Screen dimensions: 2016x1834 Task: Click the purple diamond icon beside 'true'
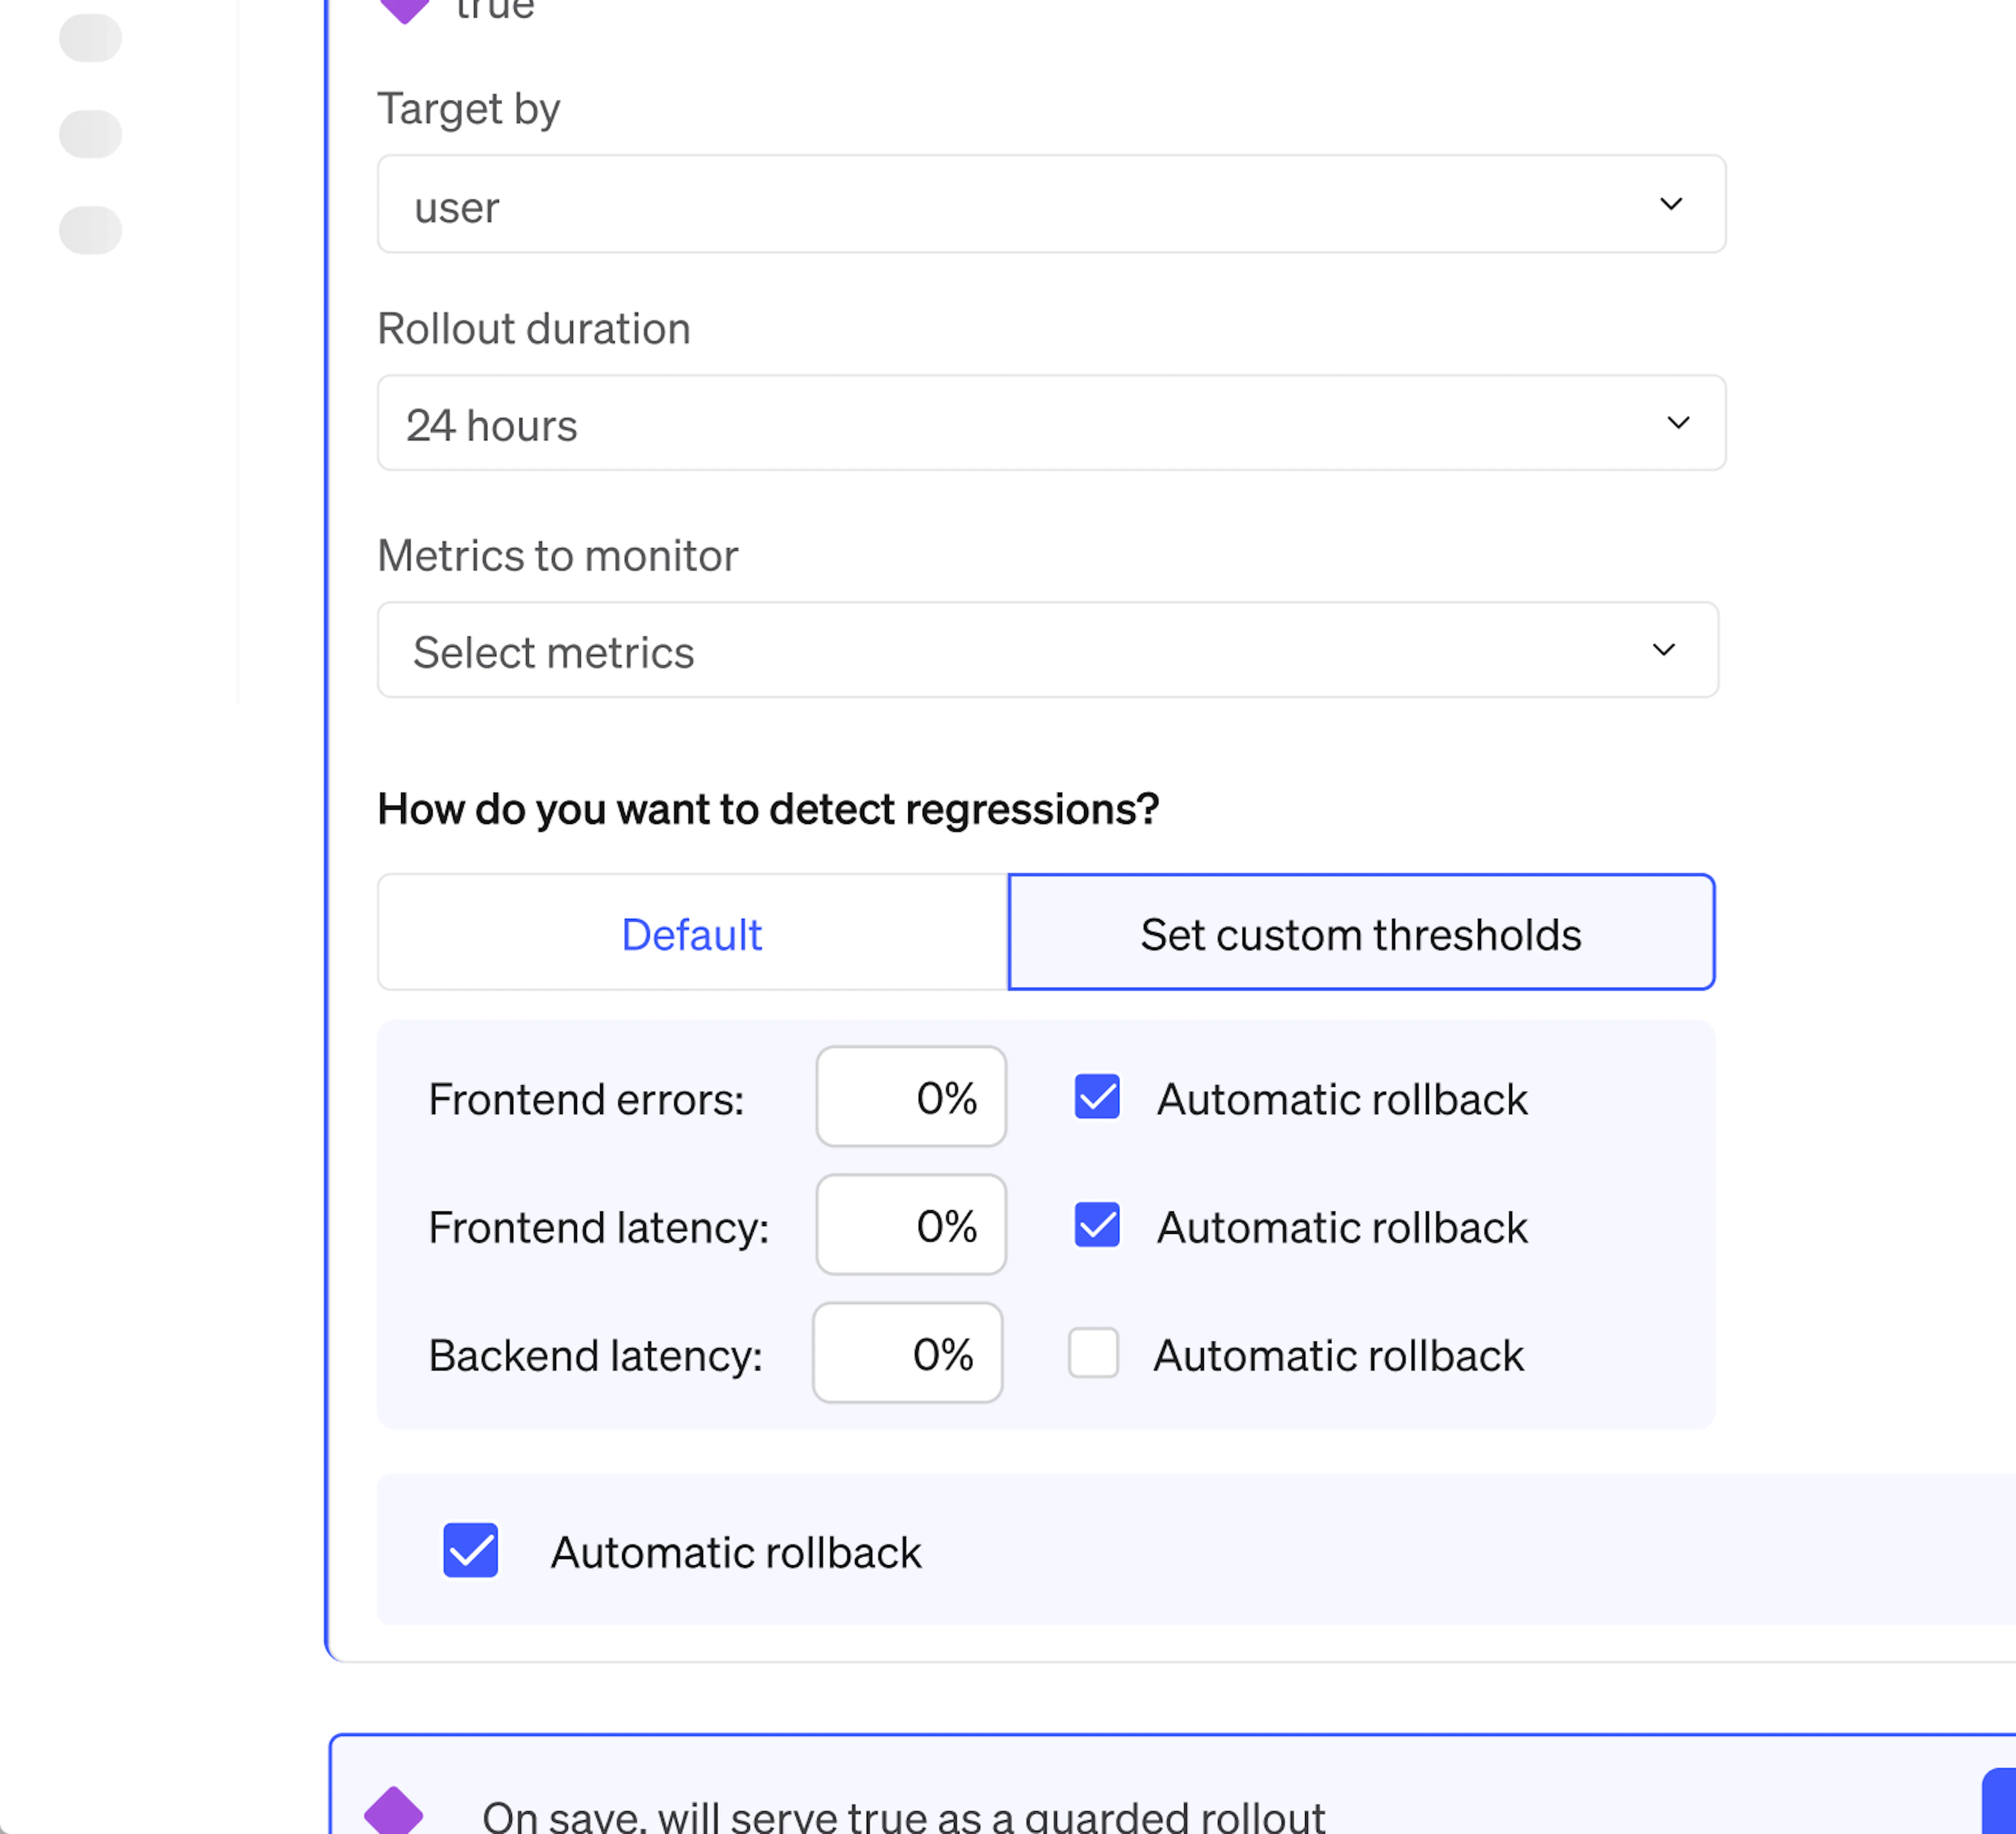click(404, 8)
